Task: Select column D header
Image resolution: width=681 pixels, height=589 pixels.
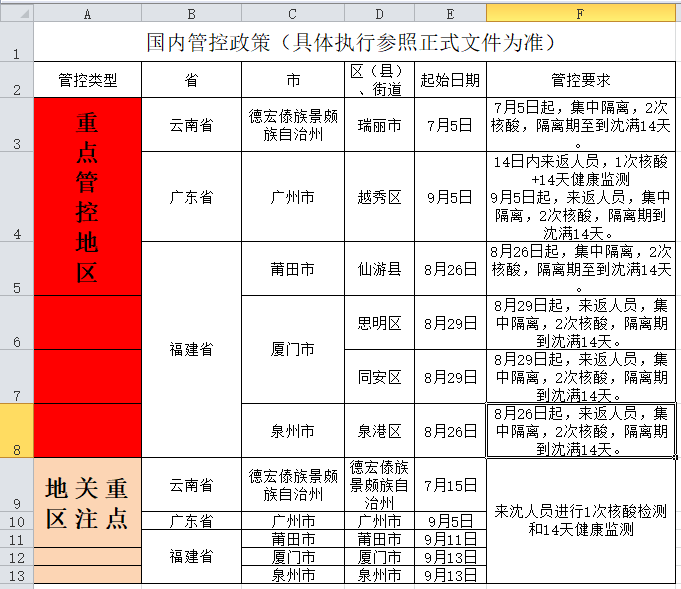Action: tap(379, 13)
